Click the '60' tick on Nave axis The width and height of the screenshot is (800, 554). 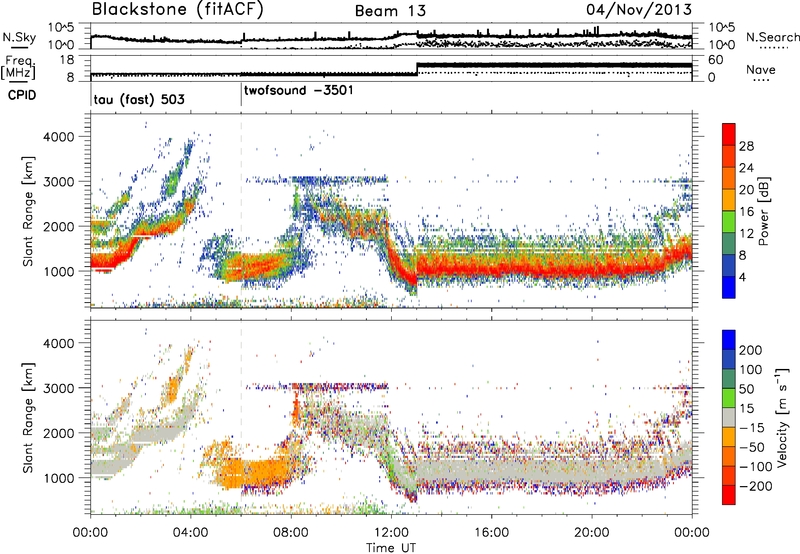pyautogui.click(x=715, y=60)
